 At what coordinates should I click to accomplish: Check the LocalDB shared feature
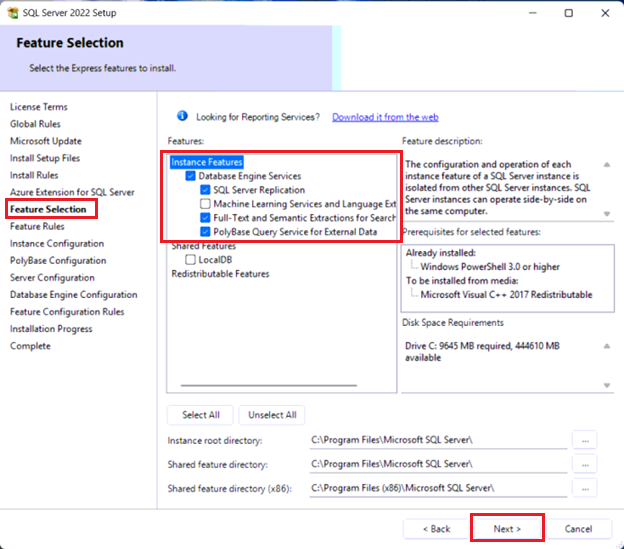click(x=190, y=260)
